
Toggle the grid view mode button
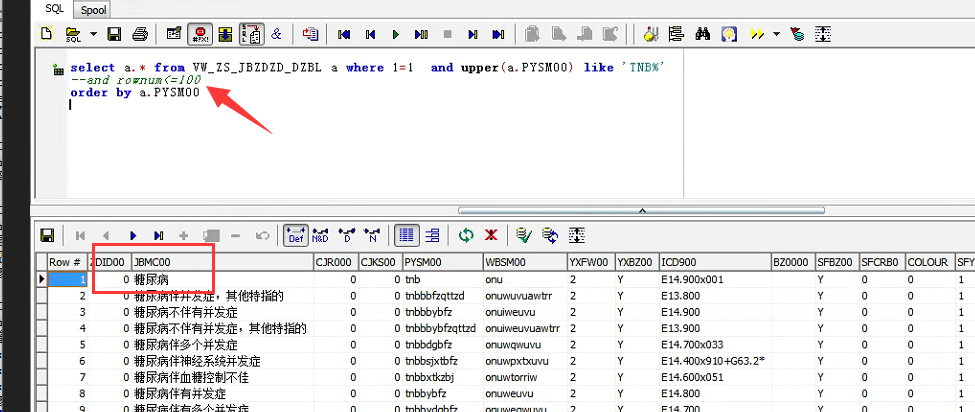pos(407,235)
